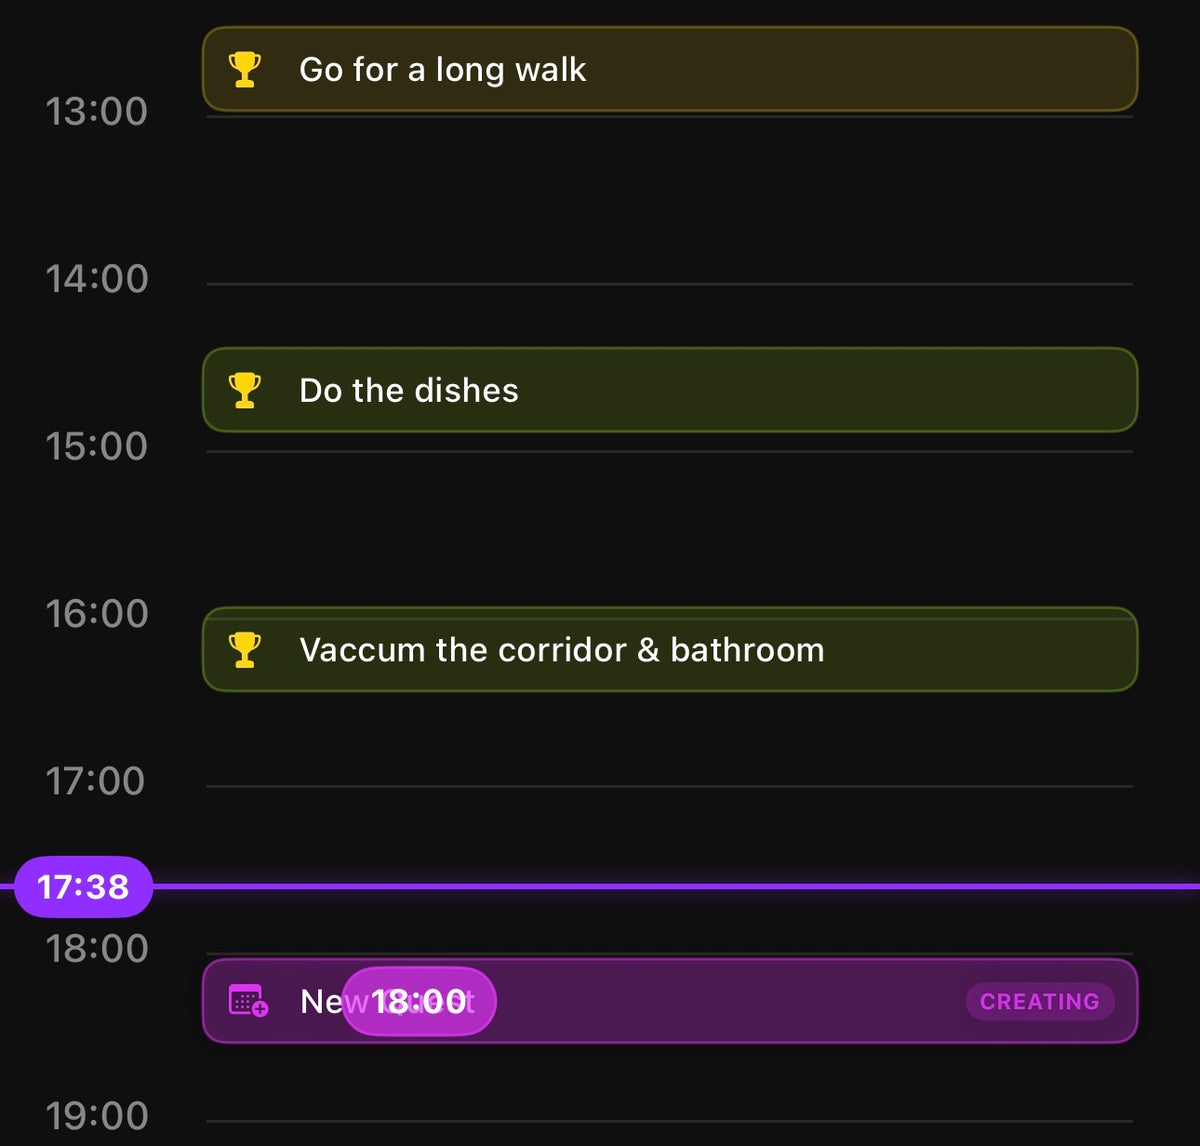1200x1146 pixels.
Task: Click the 13:00 hour label
Action: click(x=96, y=111)
